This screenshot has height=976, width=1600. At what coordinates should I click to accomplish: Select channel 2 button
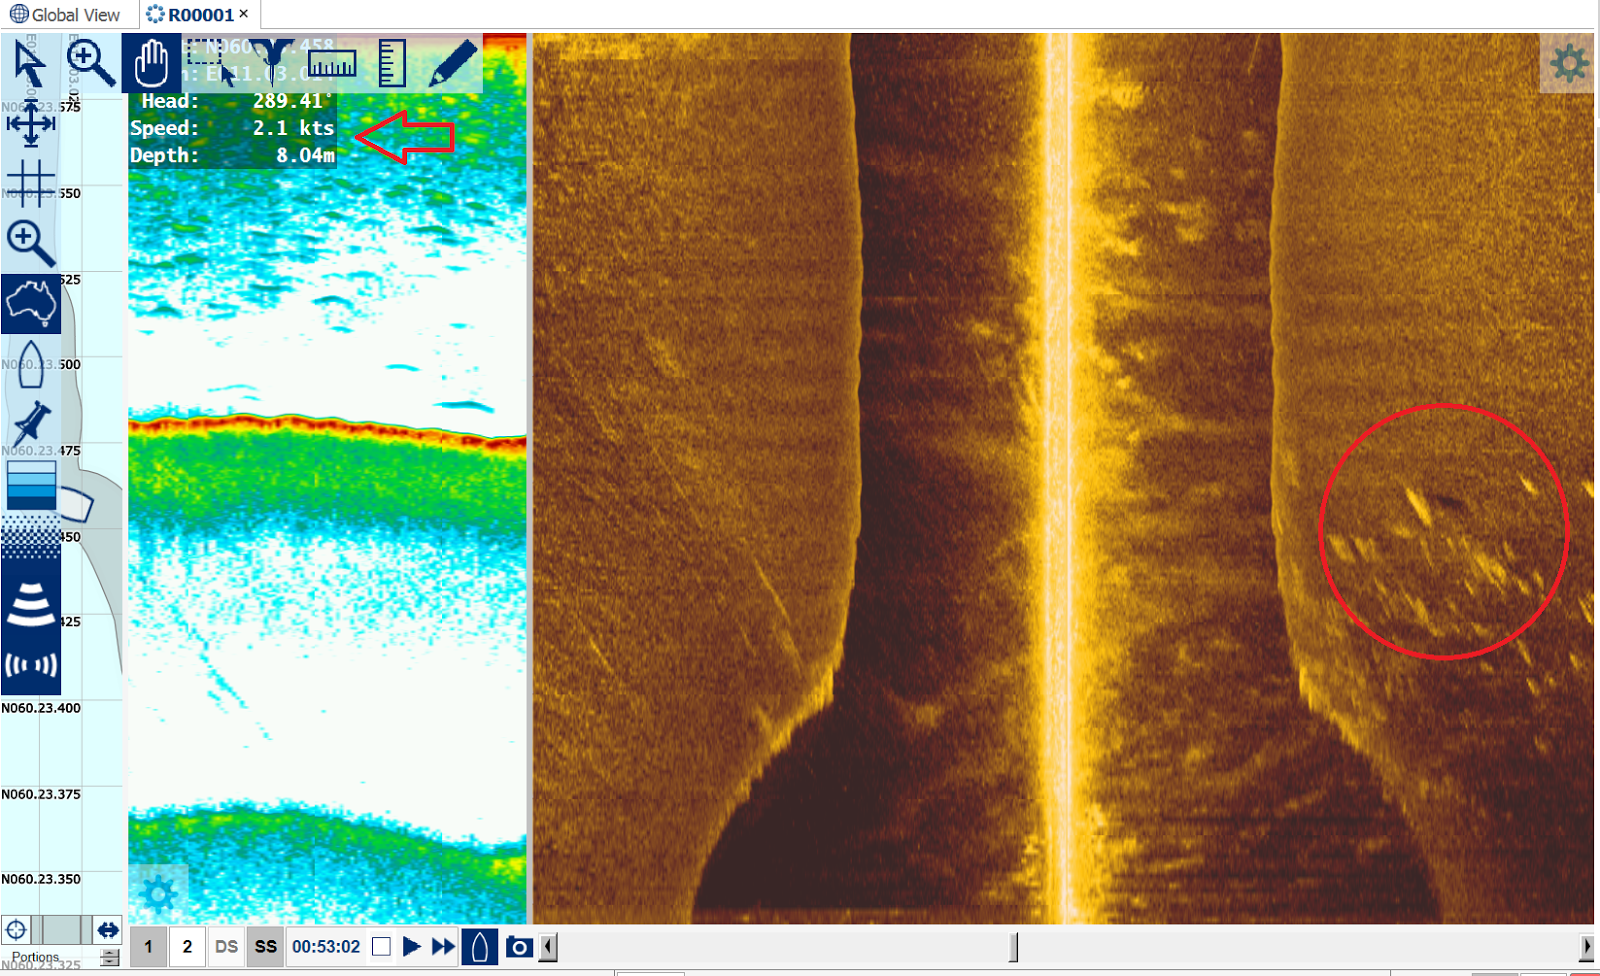tap(187, 946)
